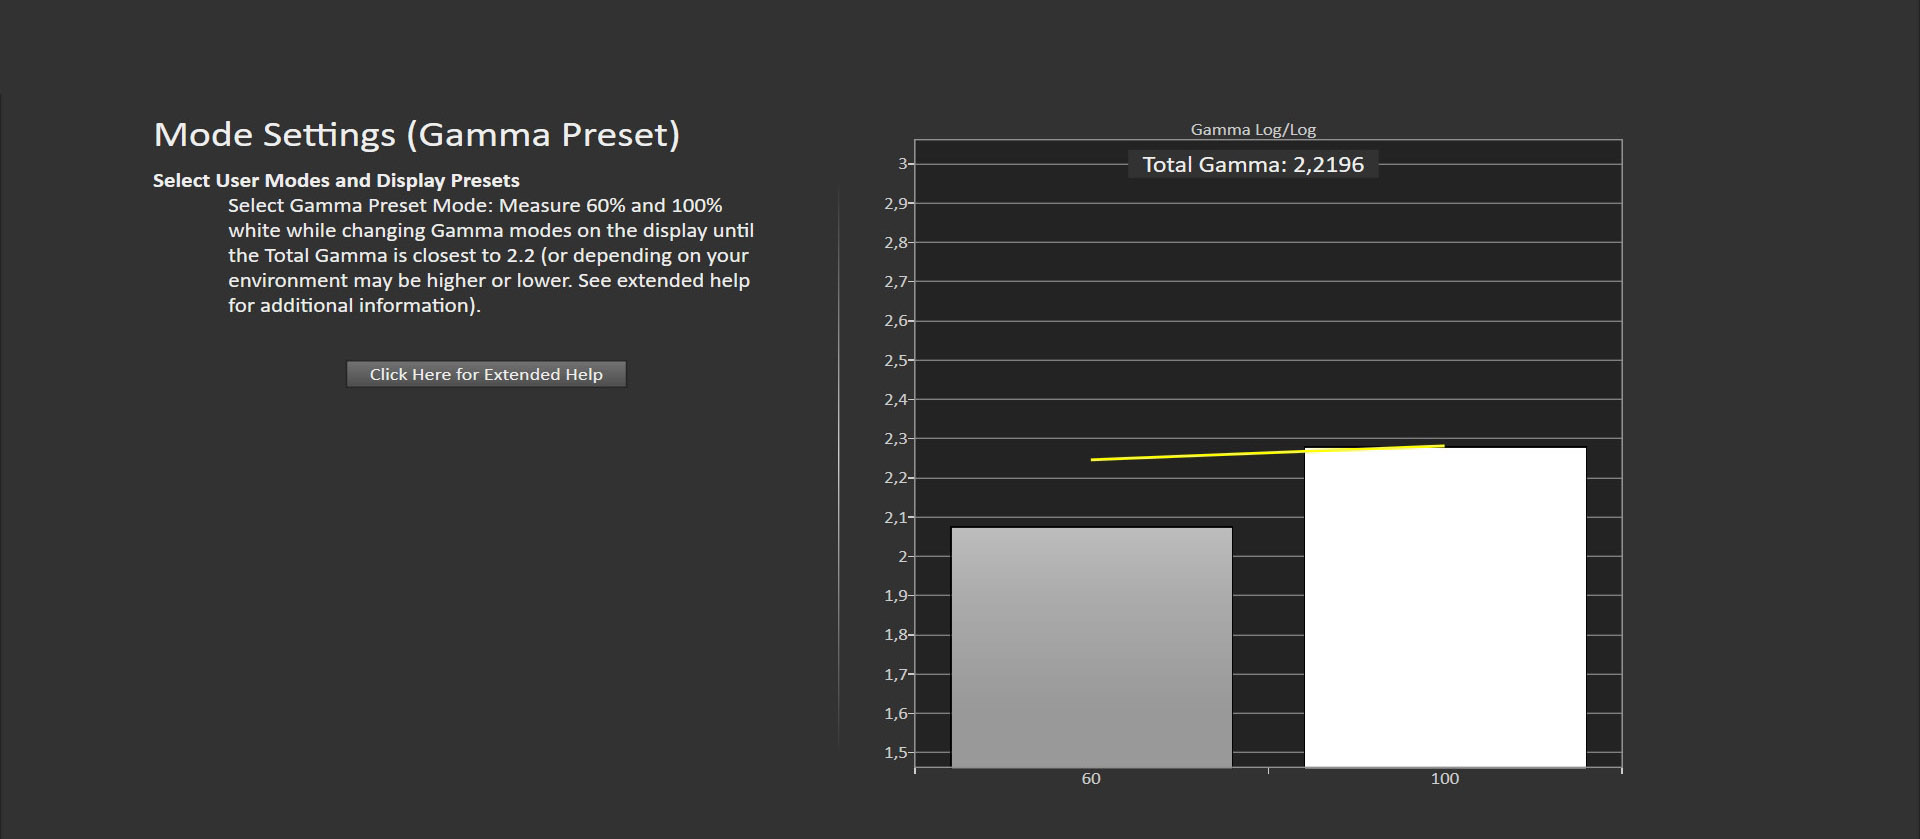The image size is (1920, 839).
Task: Click the 'Mode Settings (Gamma Preset)' heading
Action: click(x=417, y=134)
